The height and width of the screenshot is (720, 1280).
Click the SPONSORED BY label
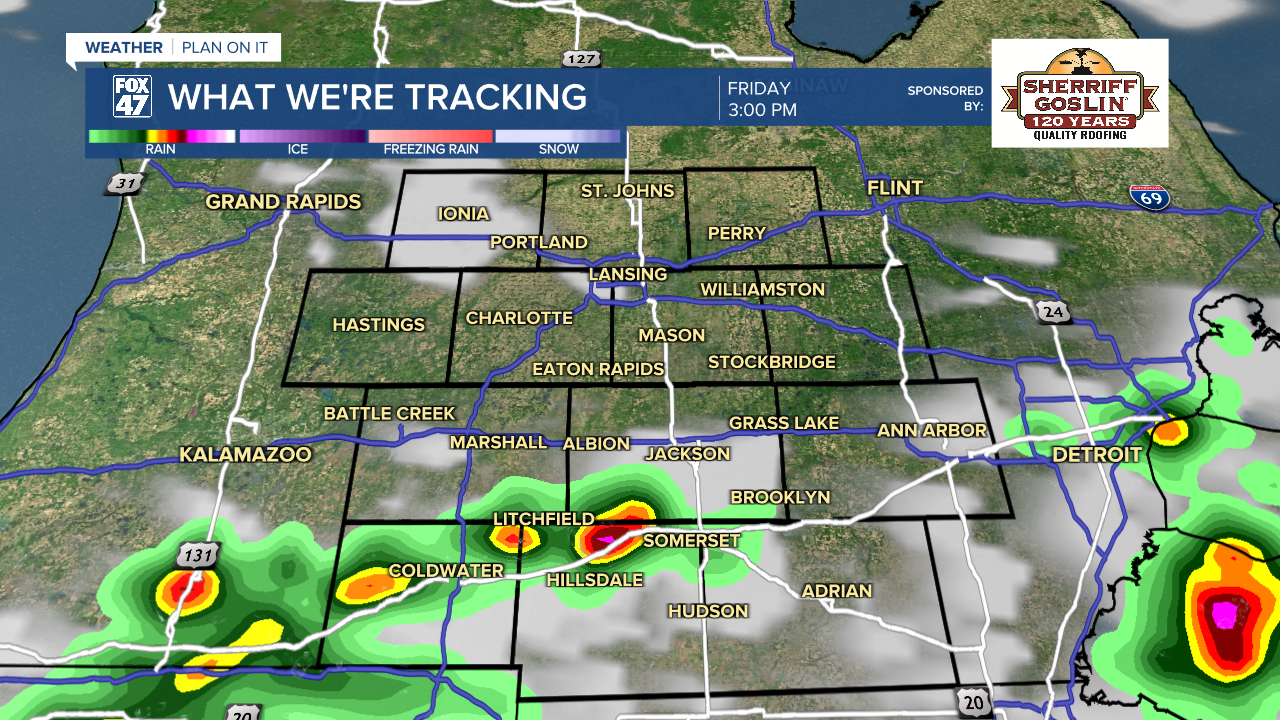[x=945, y=97]
